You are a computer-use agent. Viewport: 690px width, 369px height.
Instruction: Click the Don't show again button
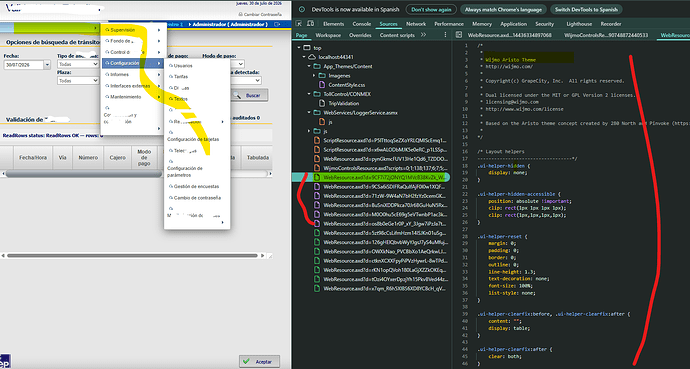pyautogui.click(x=431, y=9)
